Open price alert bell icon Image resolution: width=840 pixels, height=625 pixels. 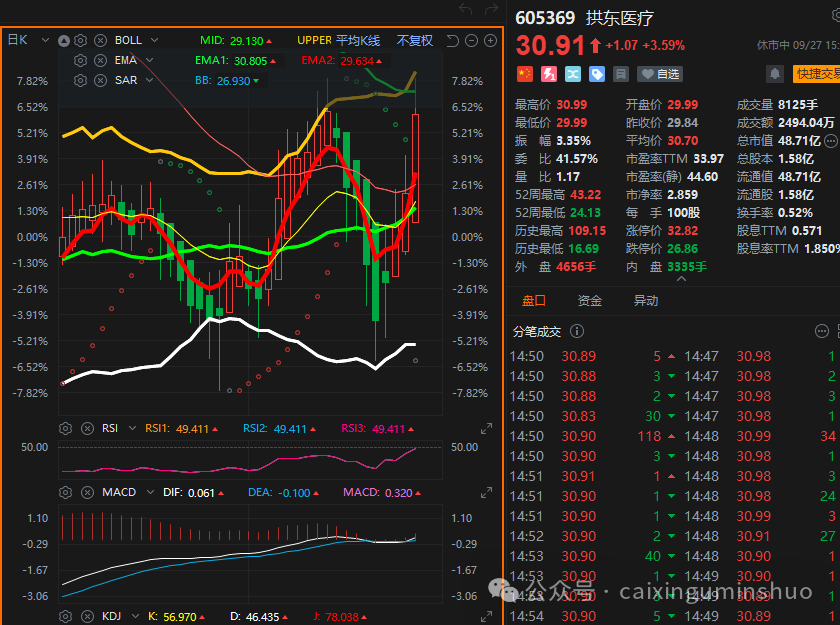(775, 74)
